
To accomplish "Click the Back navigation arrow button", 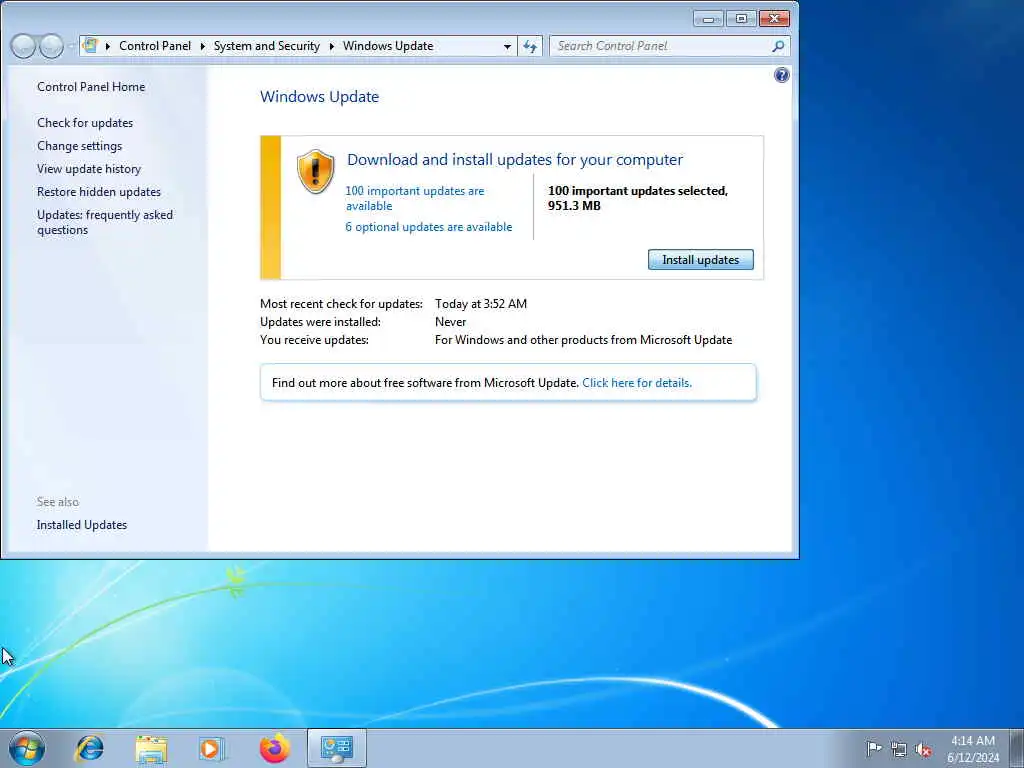I will pyautogui.click(x=23, y=46).
